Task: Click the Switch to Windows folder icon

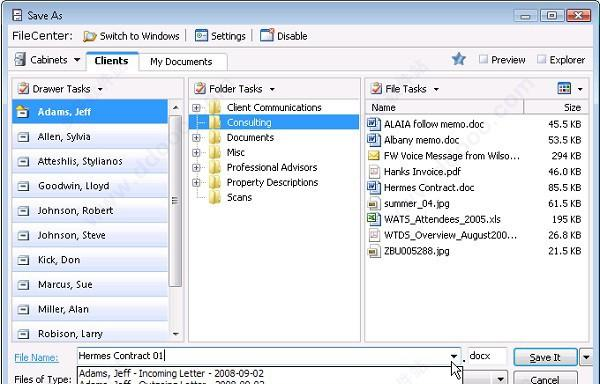Action: (90, 36)
